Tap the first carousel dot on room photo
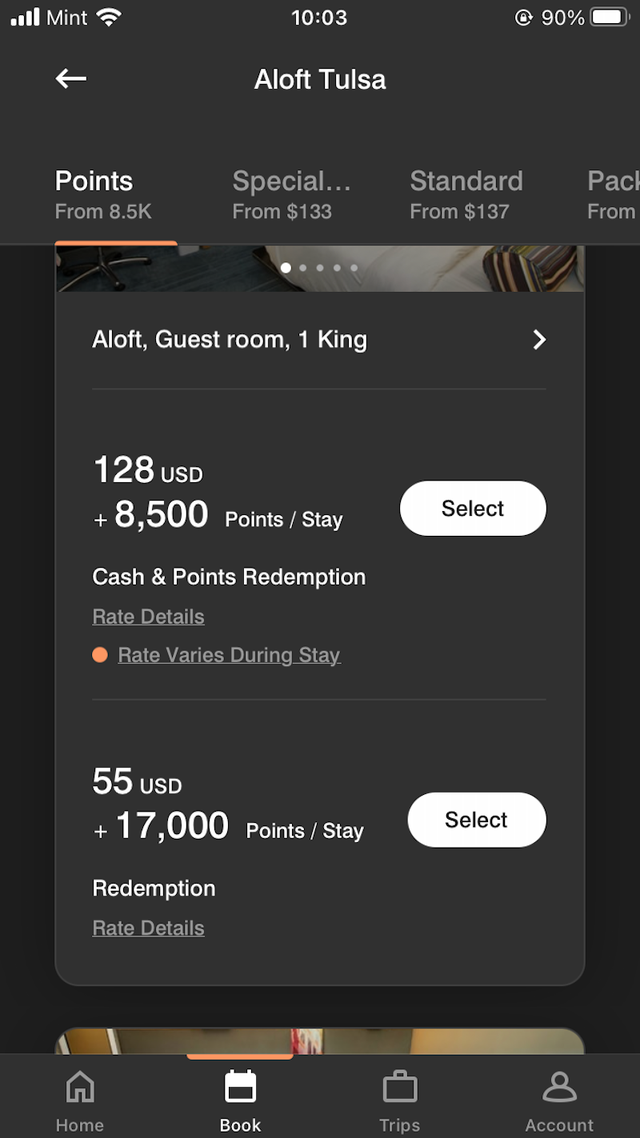The image size is (640, 1138). click(285, 268)
